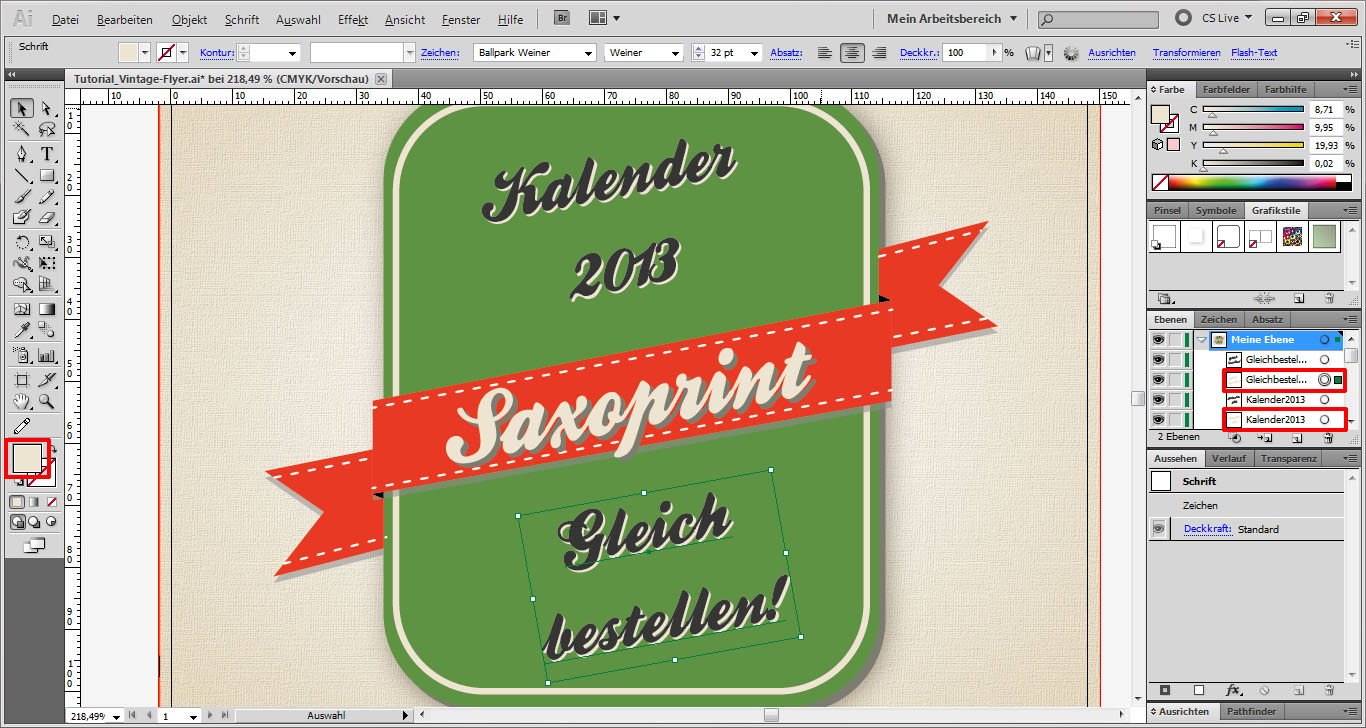
Task: Select the Magic Wand tool
Action: tap(21, 130)
